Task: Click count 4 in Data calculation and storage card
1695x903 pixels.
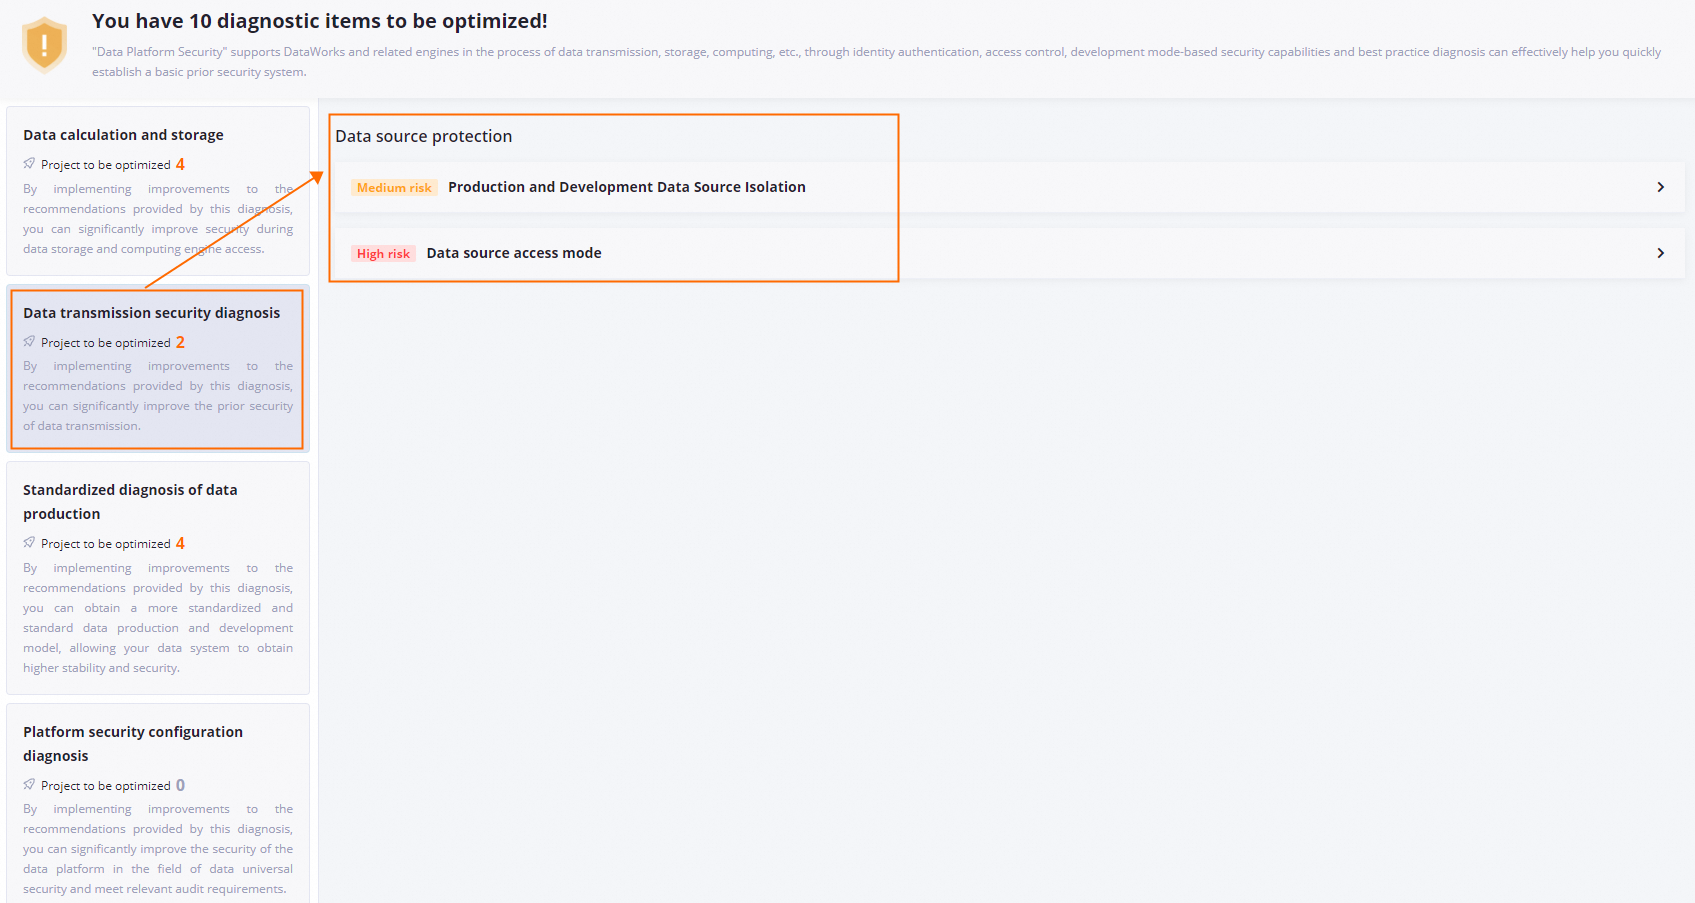Action: 180,164
